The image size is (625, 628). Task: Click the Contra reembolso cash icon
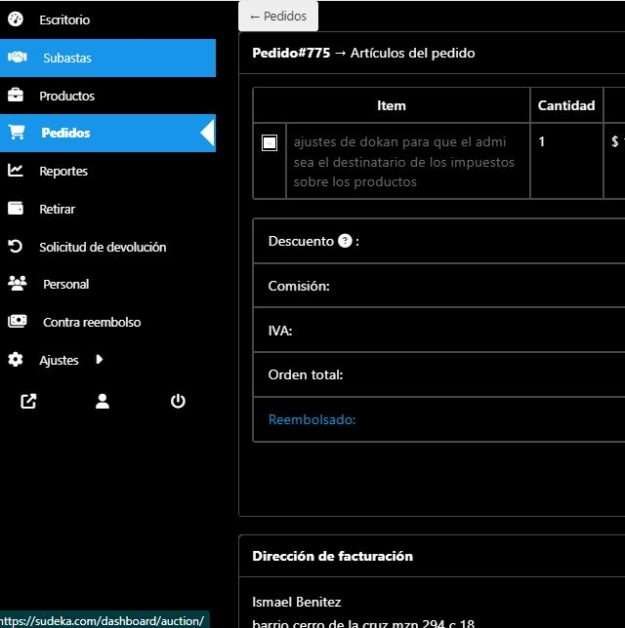pyautogui.click(x=17, y=321)
